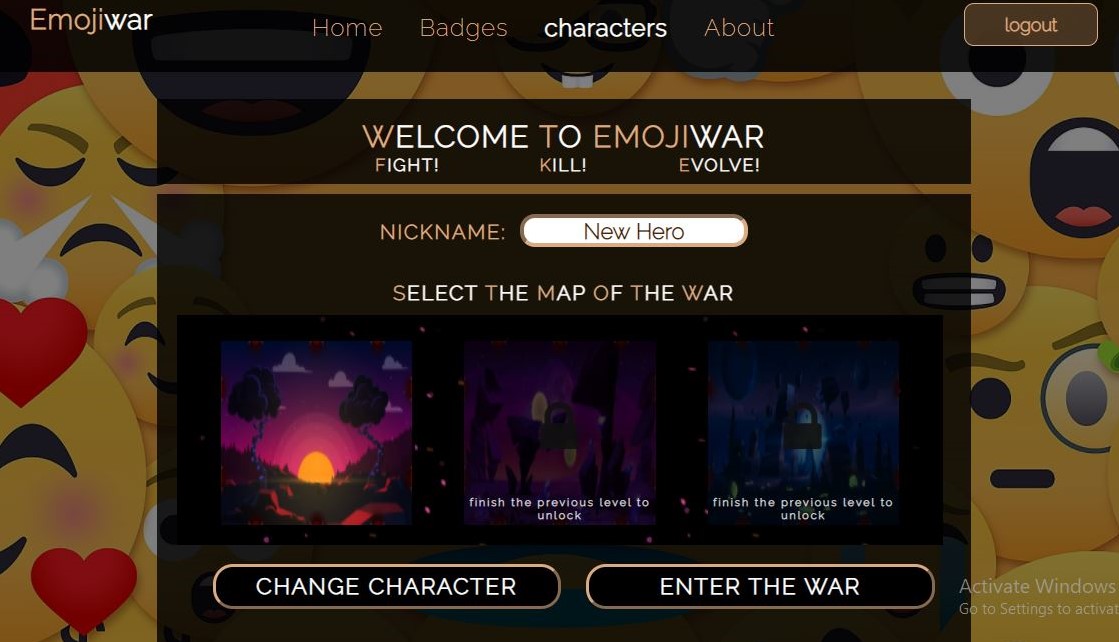Select the locked purple map thumbnail
The height and width of the screenshot is (642, 1119).
pos(560,432)
